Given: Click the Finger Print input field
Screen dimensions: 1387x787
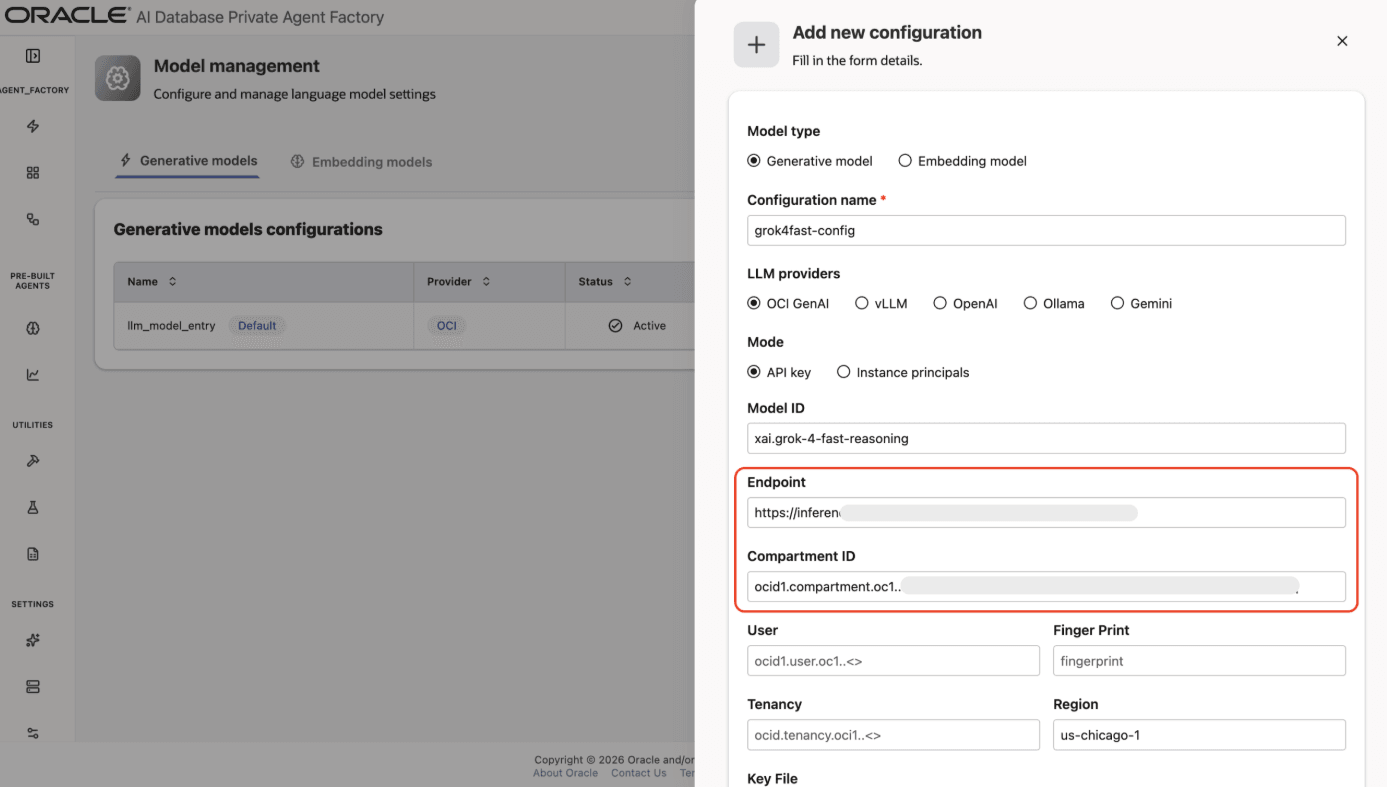Looking at the screenshot, I should point(1199,660).
